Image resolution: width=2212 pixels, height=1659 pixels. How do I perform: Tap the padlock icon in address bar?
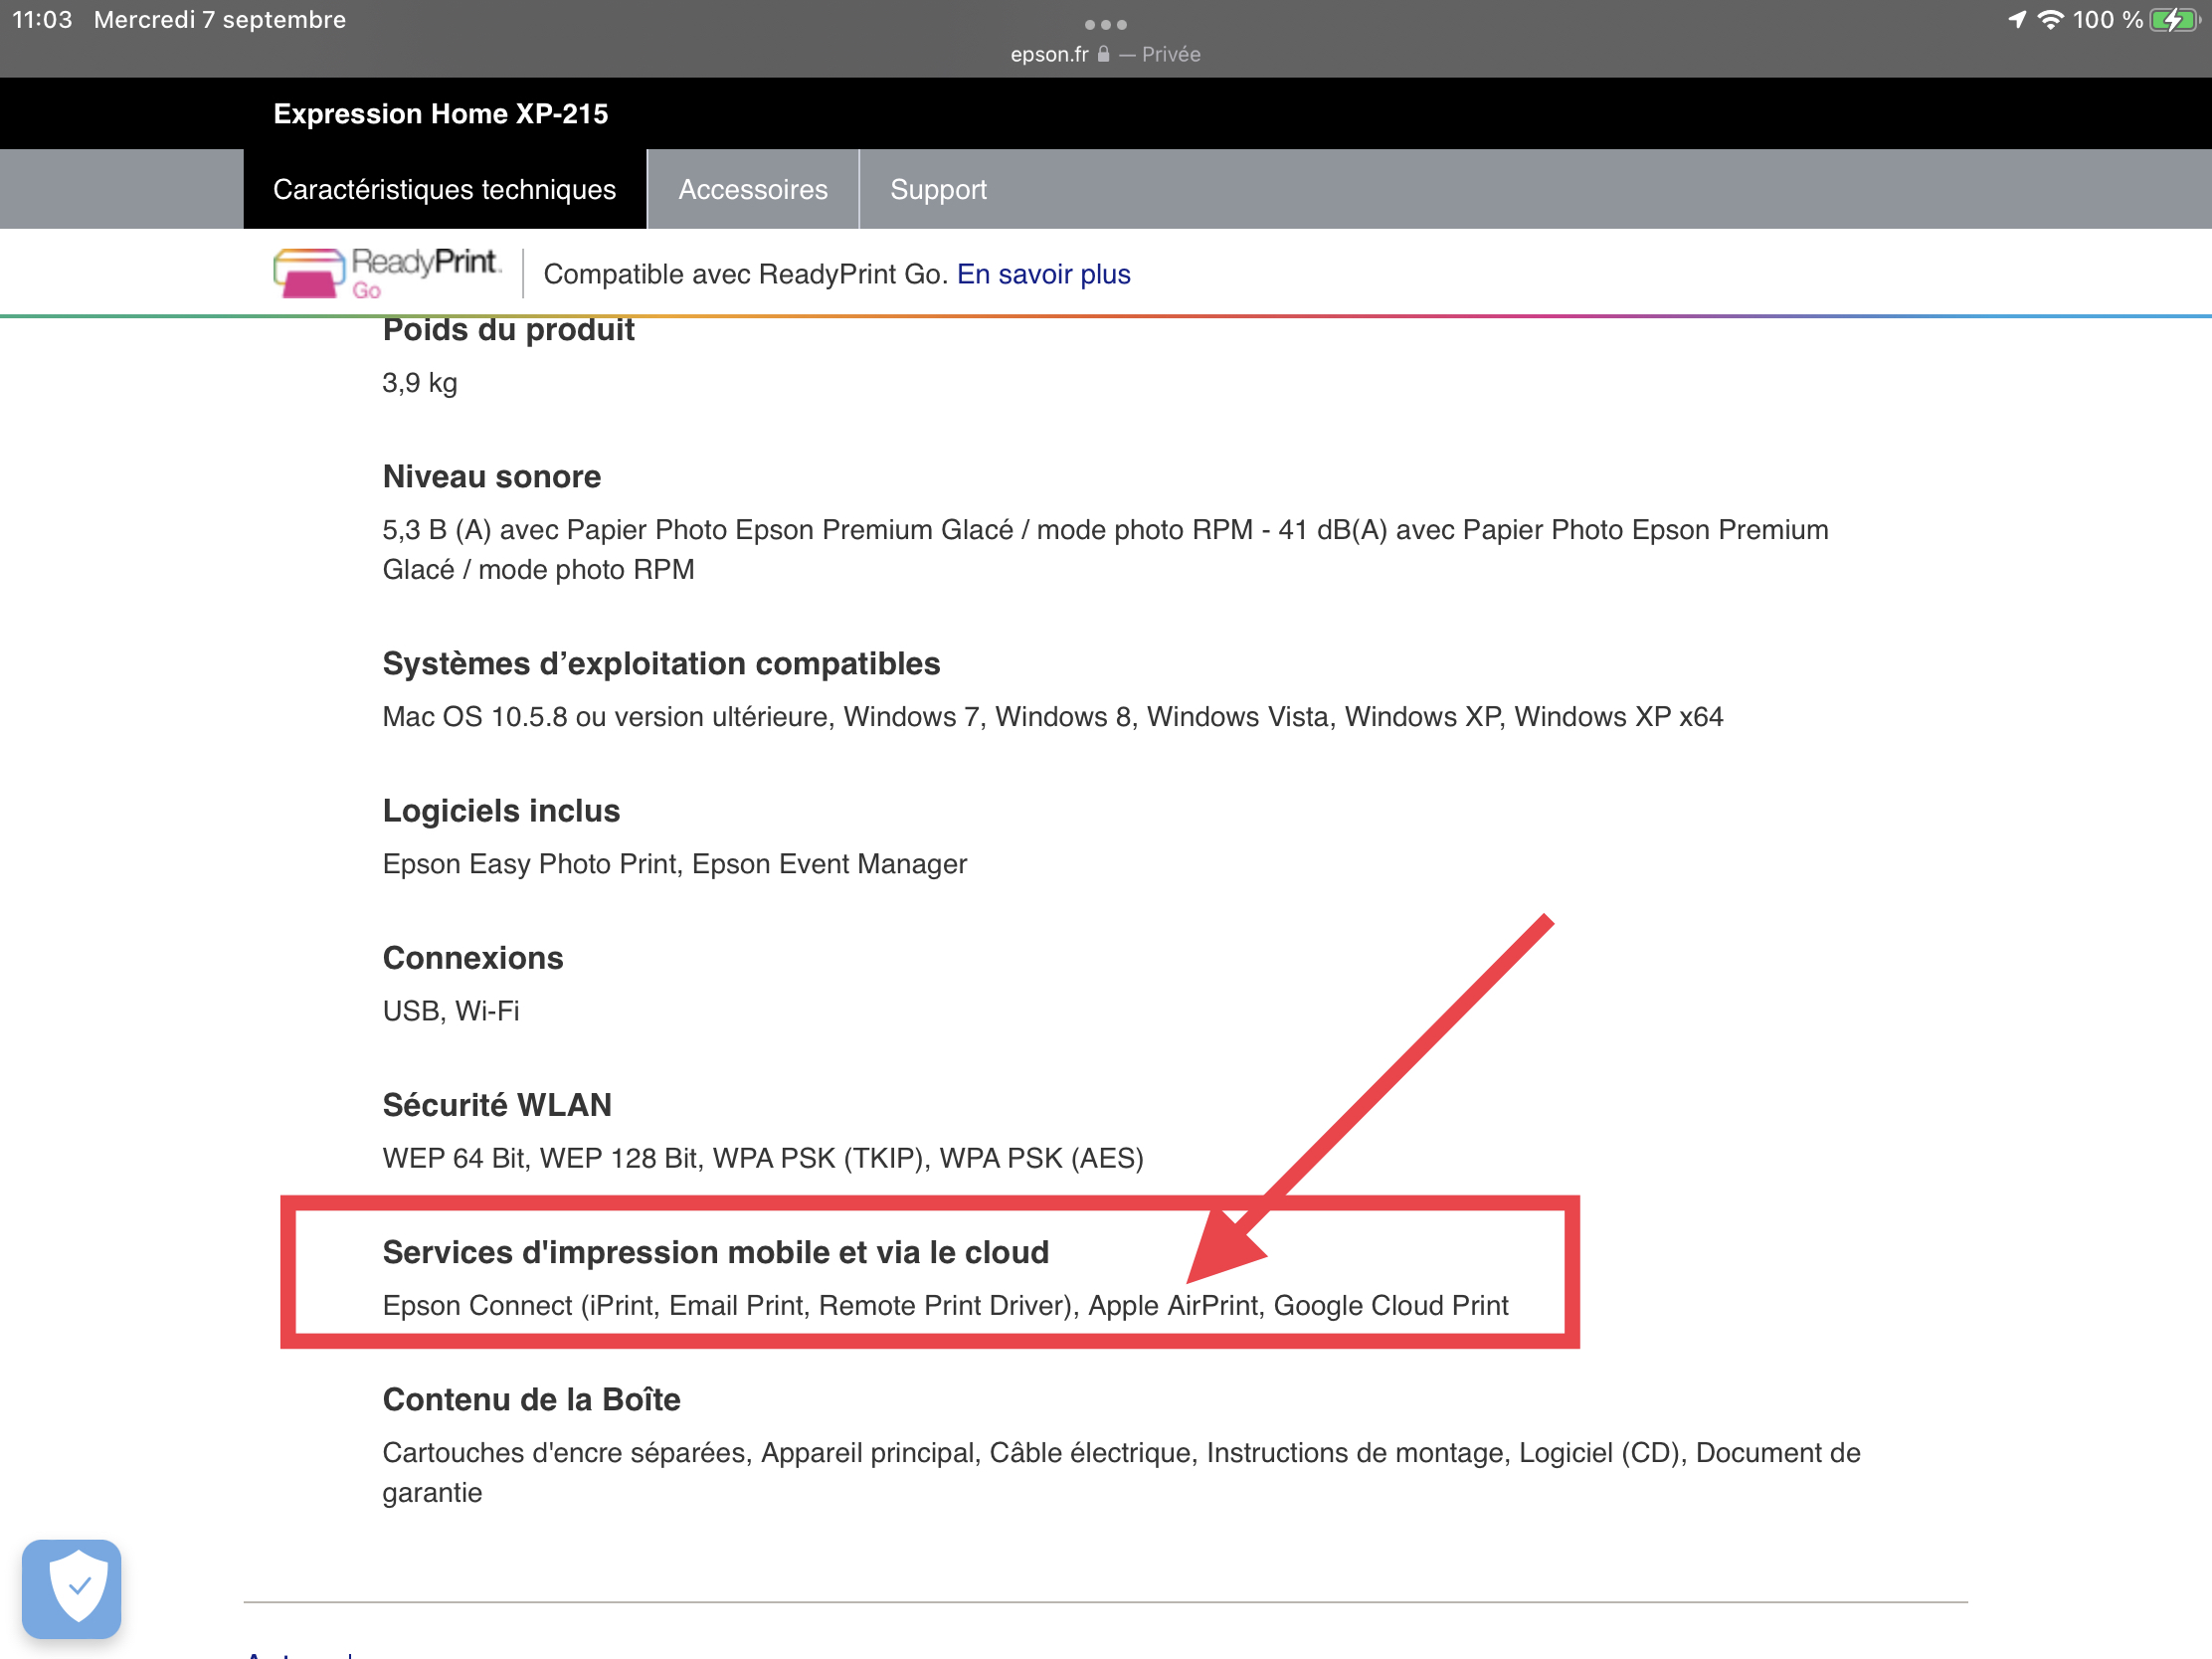tap(1103, 54)
